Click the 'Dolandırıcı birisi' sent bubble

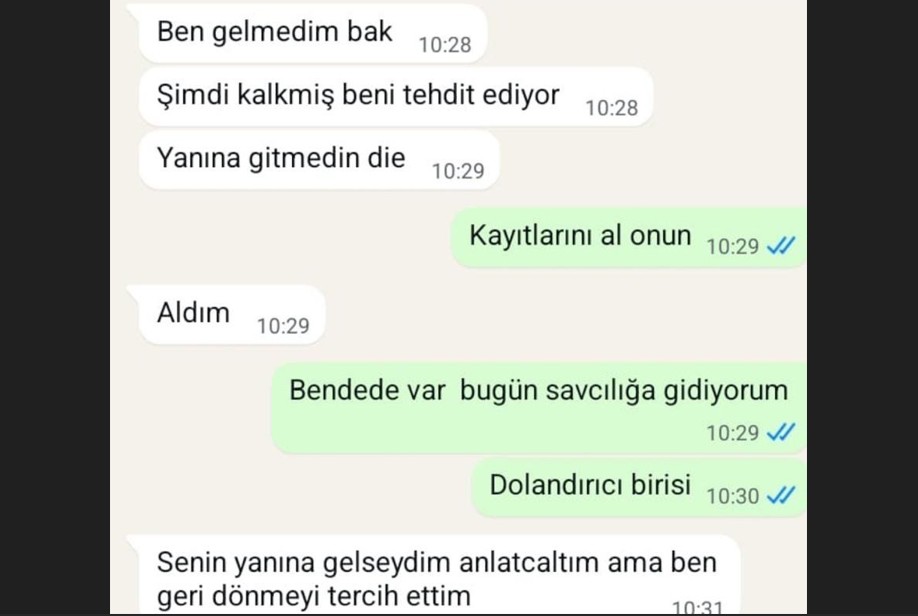(x=639, y=487)
